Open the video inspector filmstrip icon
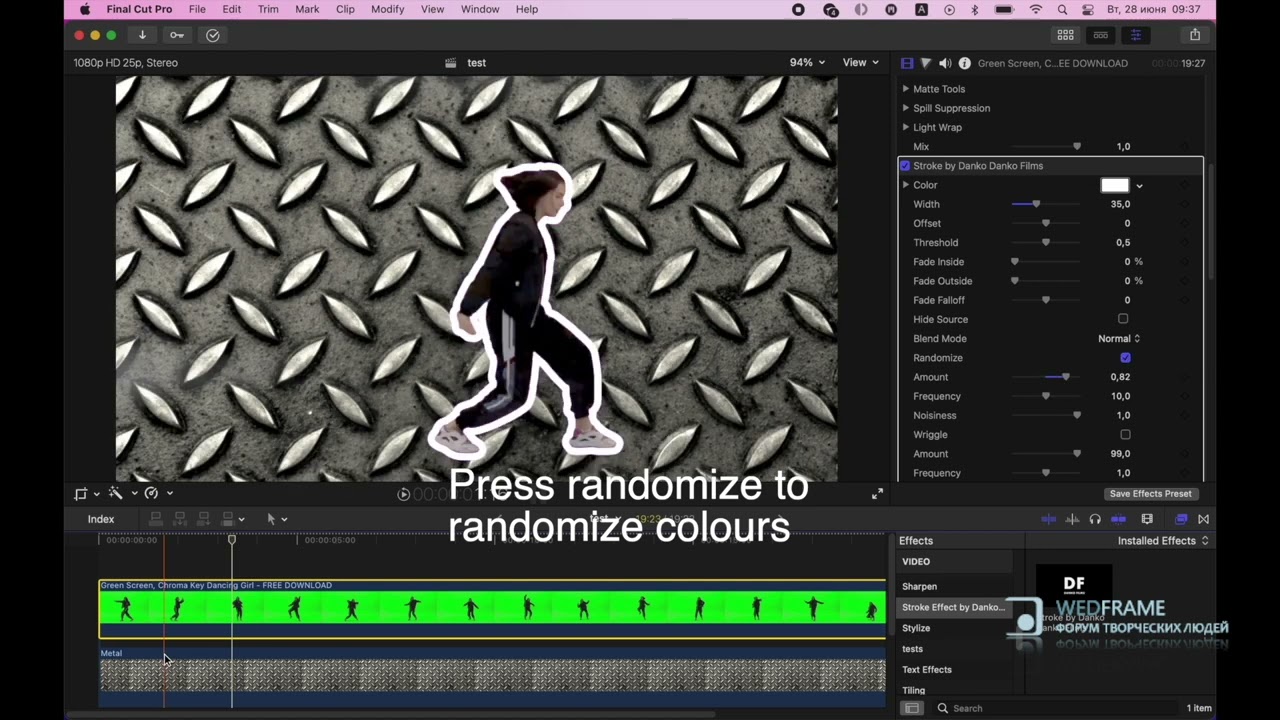Image resolution: width=1280 pixels, height=720 pixels. tap(907, 63)
